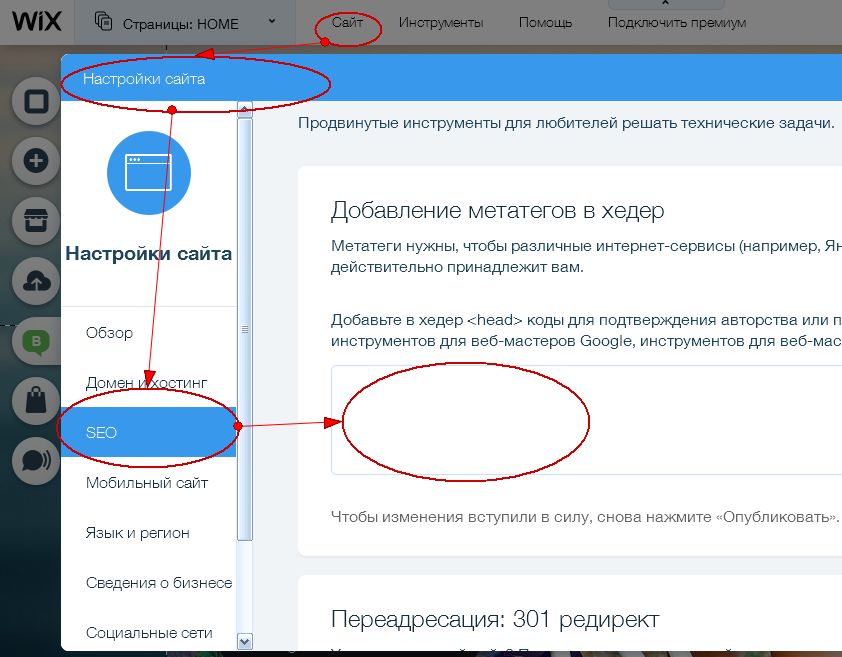Click the blue site settings window icon

click(149, 172)
